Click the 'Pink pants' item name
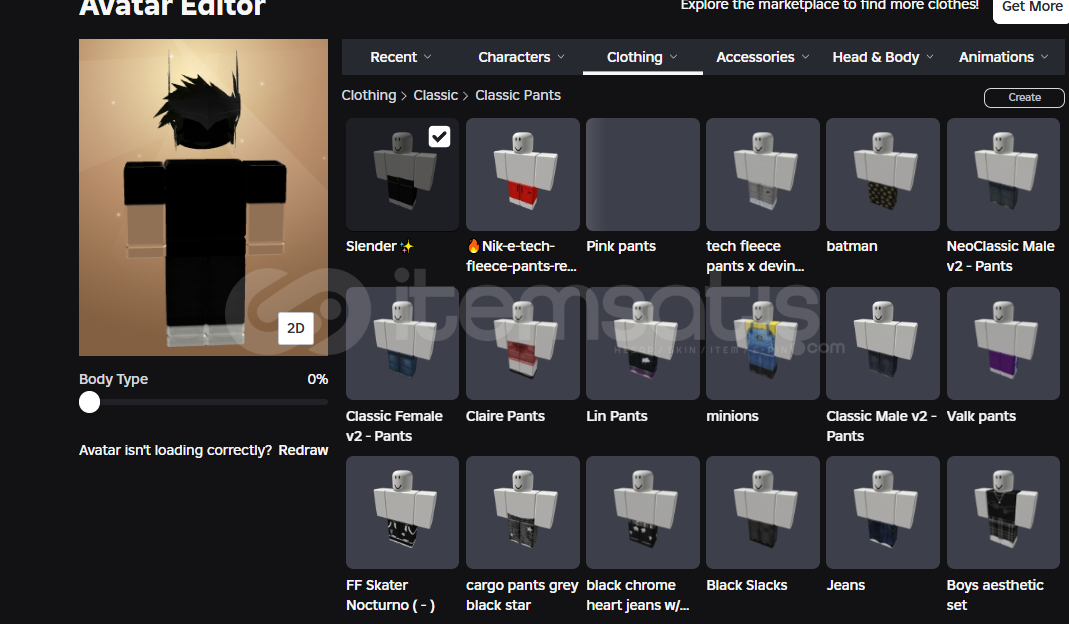1069x624 pixels. 621,246
